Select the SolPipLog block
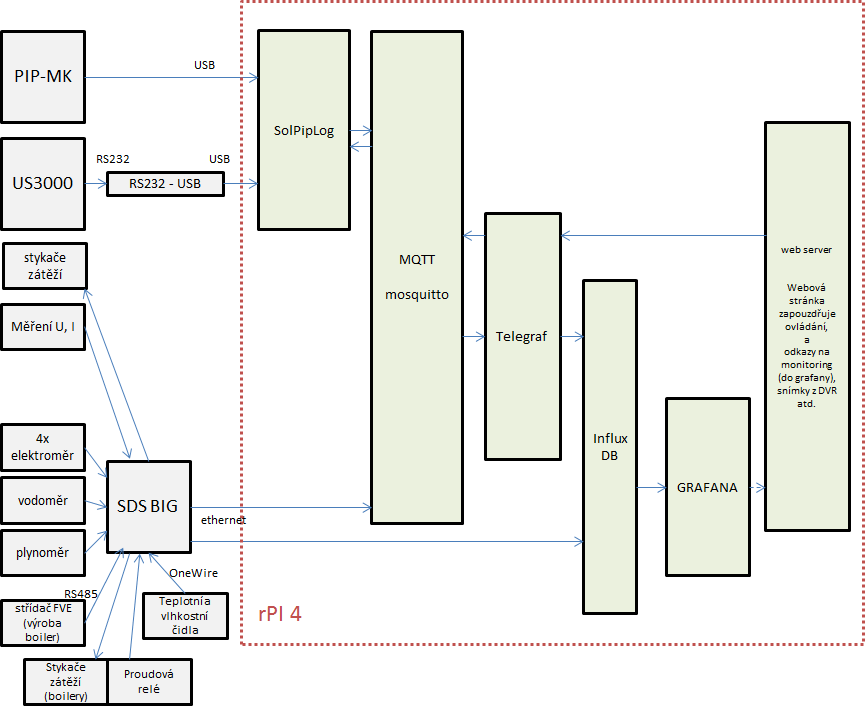The height and width of the screenshot is (710, 865). 304,130
